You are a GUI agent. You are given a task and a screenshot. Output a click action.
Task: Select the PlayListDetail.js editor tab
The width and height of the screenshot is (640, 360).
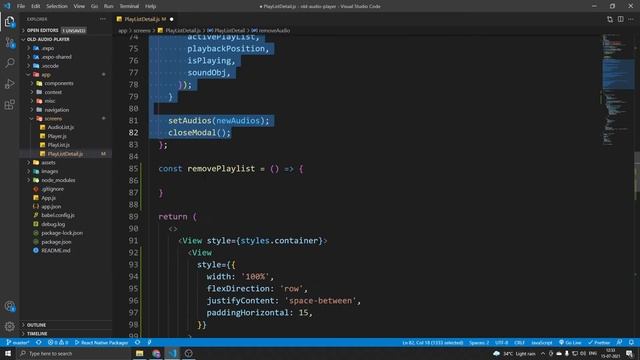(145, 19)
